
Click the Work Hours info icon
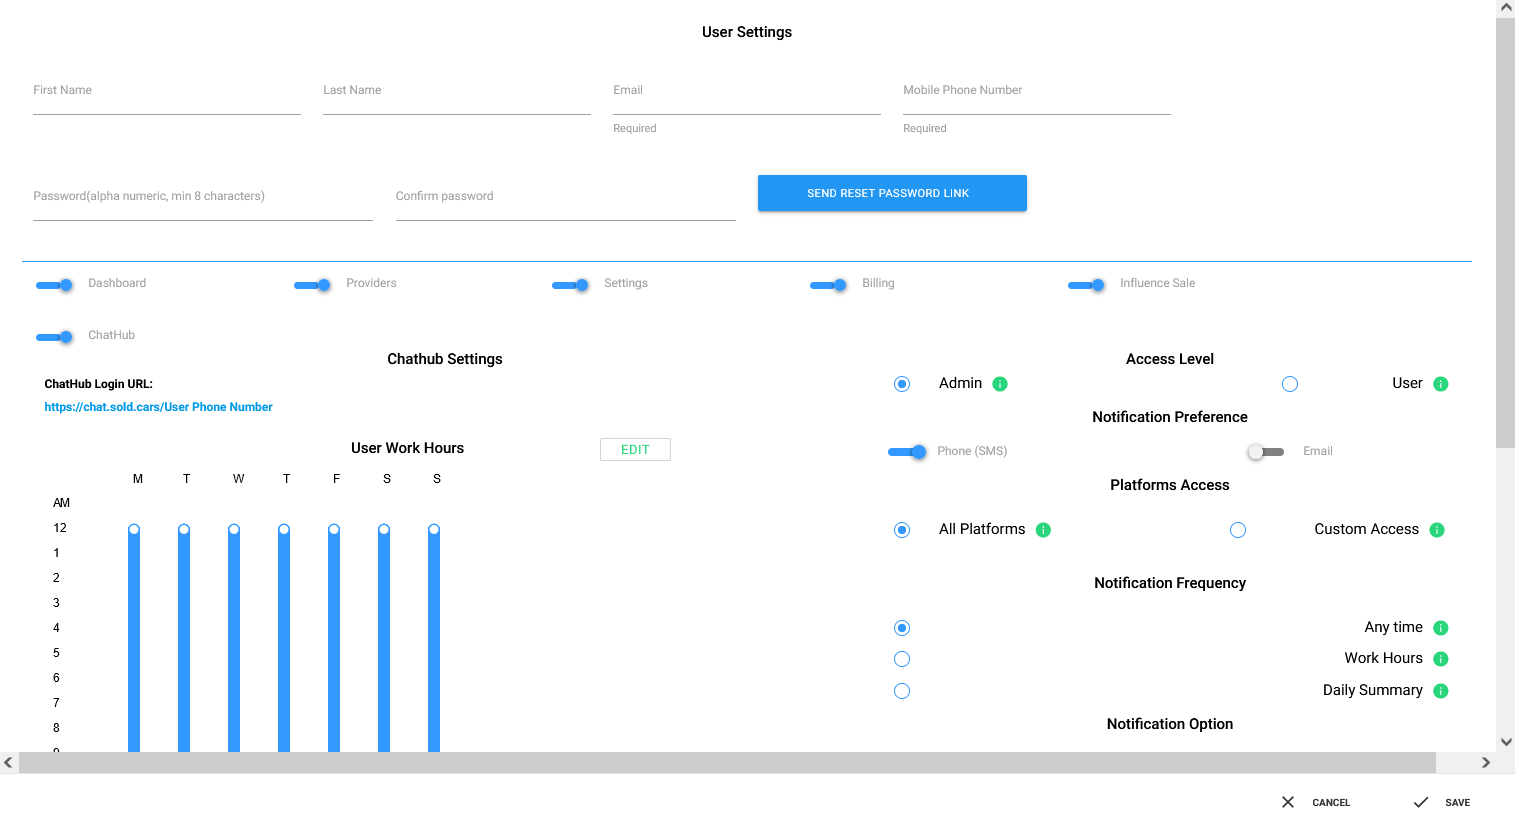[x=1441, y=659]
